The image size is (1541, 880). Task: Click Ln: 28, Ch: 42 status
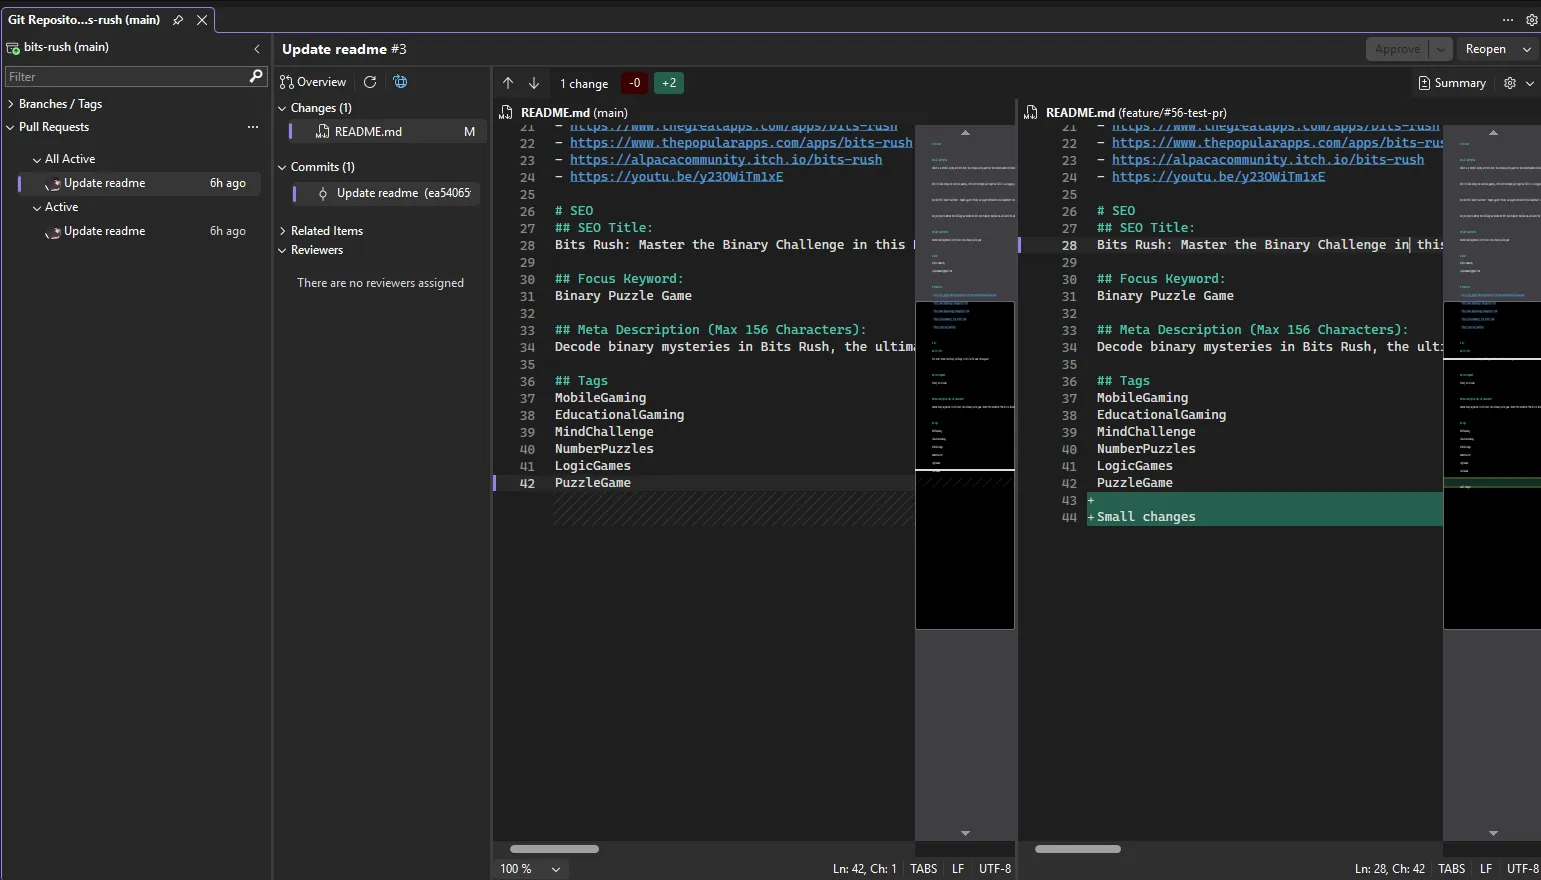(1390, 869)
